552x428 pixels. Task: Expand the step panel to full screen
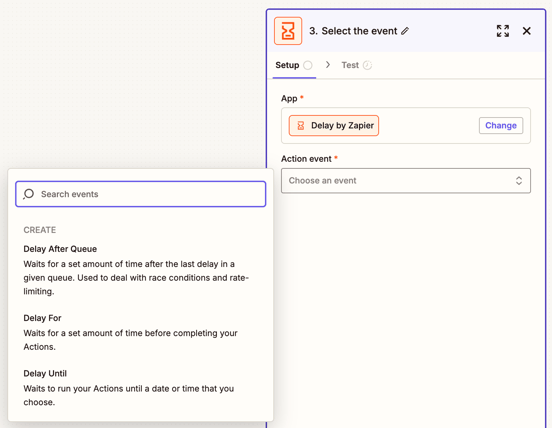pos(503,31)
